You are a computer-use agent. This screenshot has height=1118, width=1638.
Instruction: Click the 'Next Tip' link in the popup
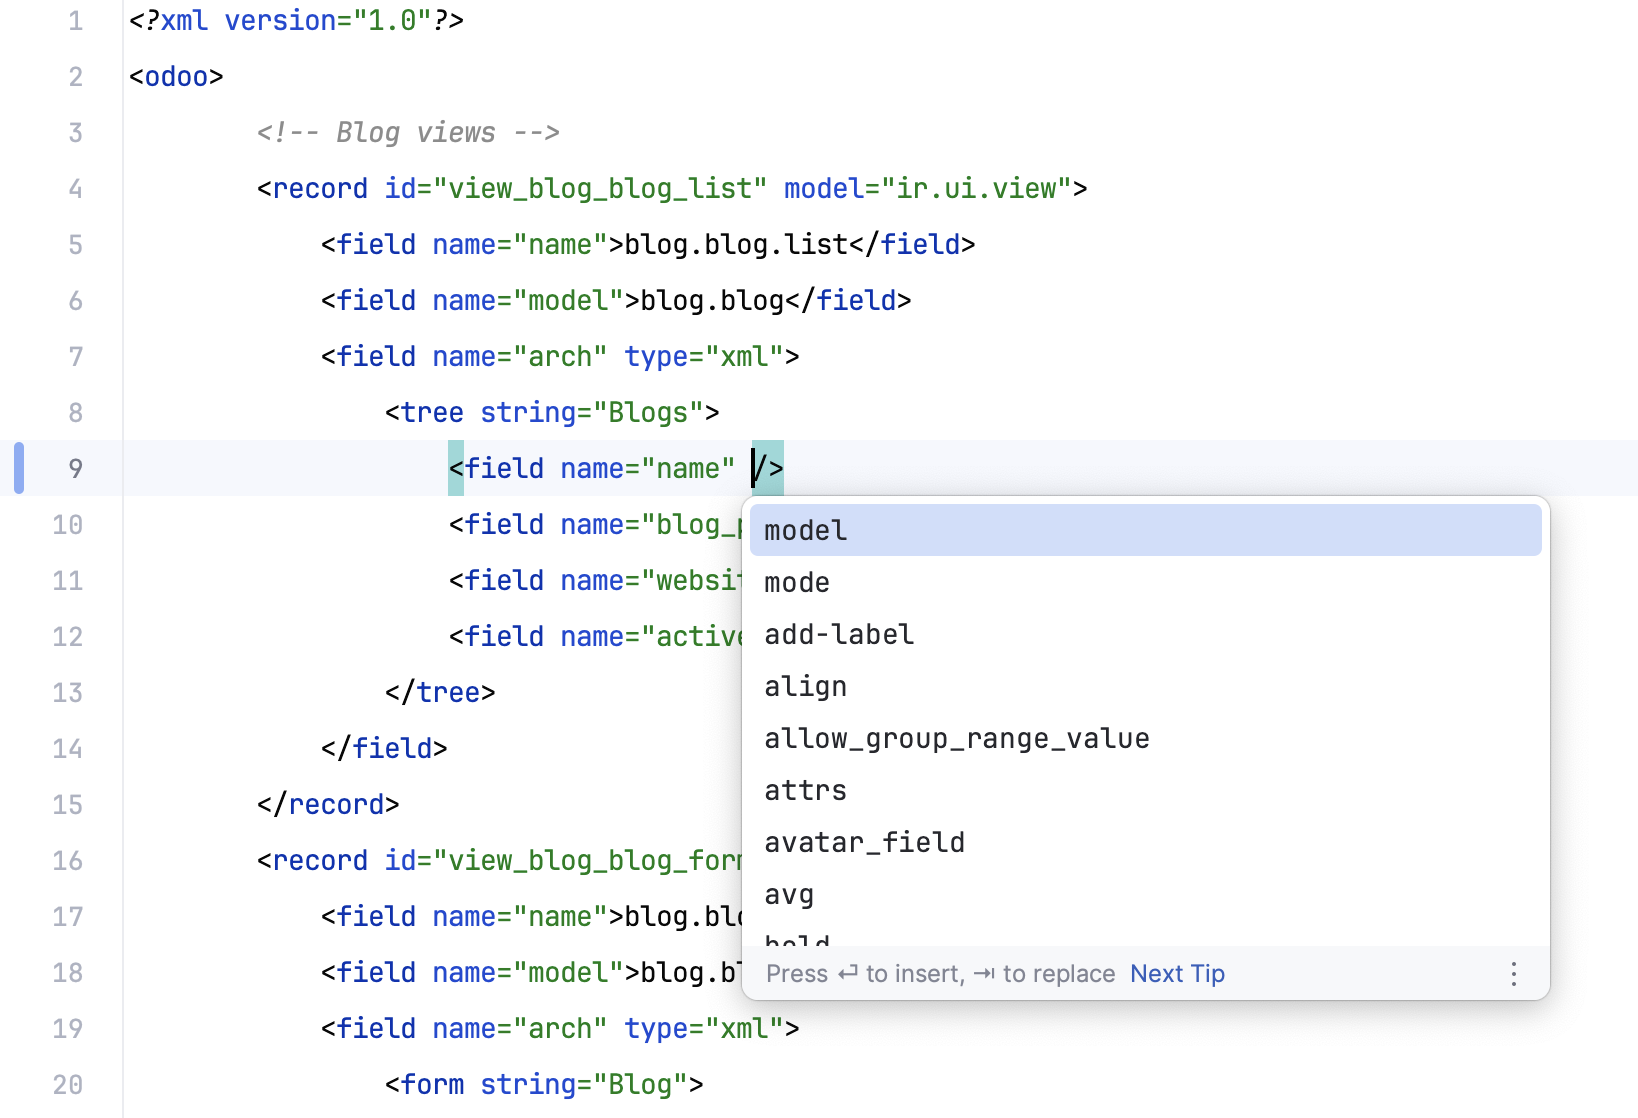point(1177,973)
